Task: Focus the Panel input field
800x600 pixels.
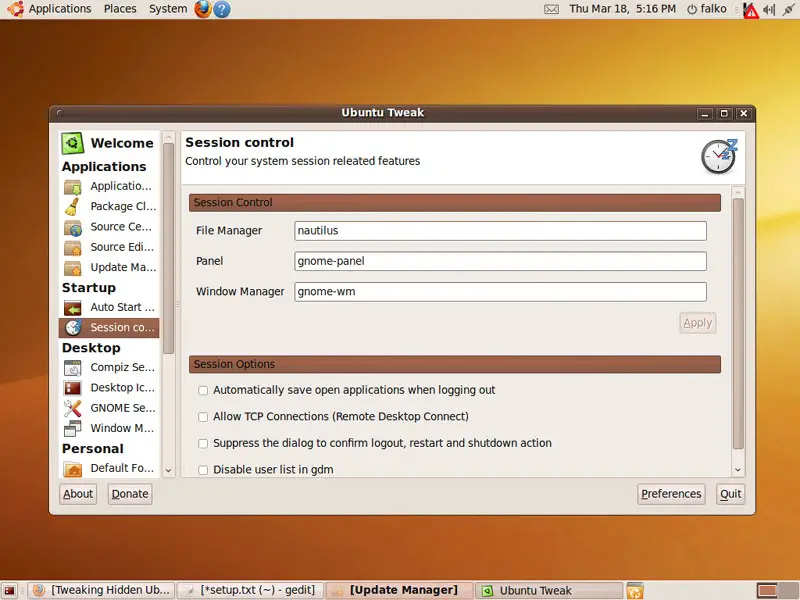Action: point(501,261)
